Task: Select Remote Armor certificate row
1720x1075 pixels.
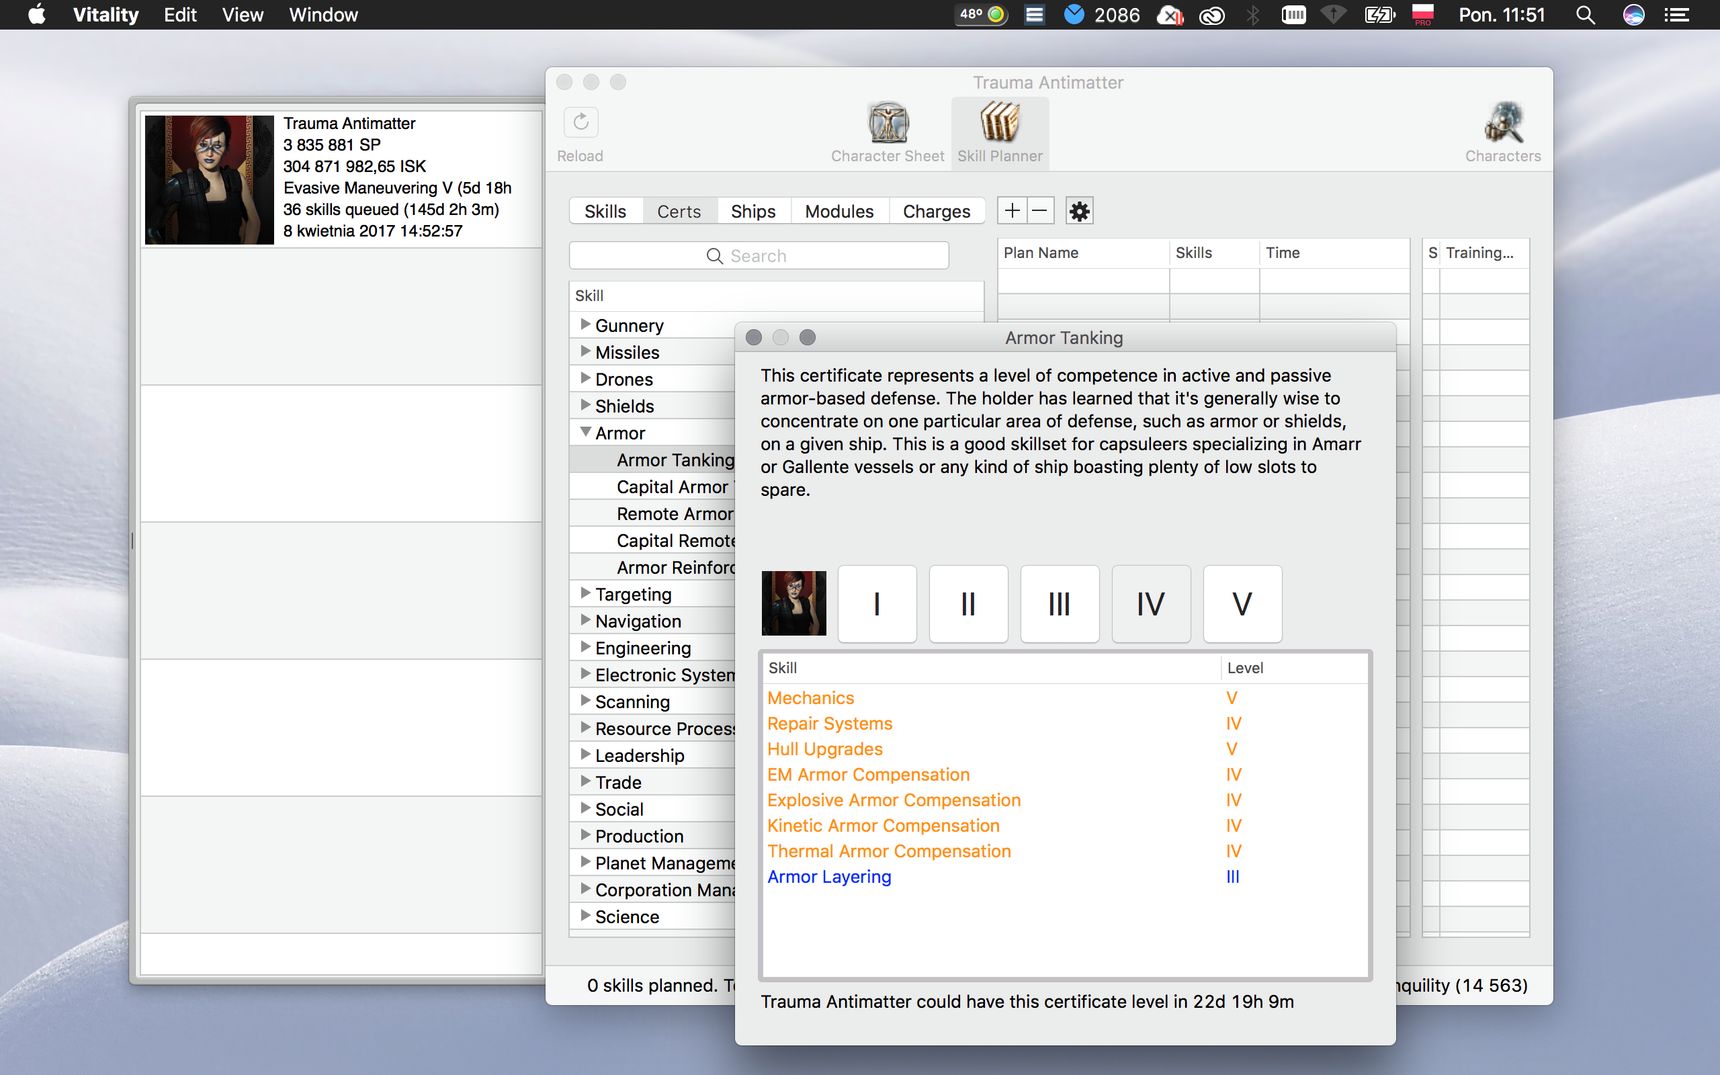Action: (x=652, y=514)
